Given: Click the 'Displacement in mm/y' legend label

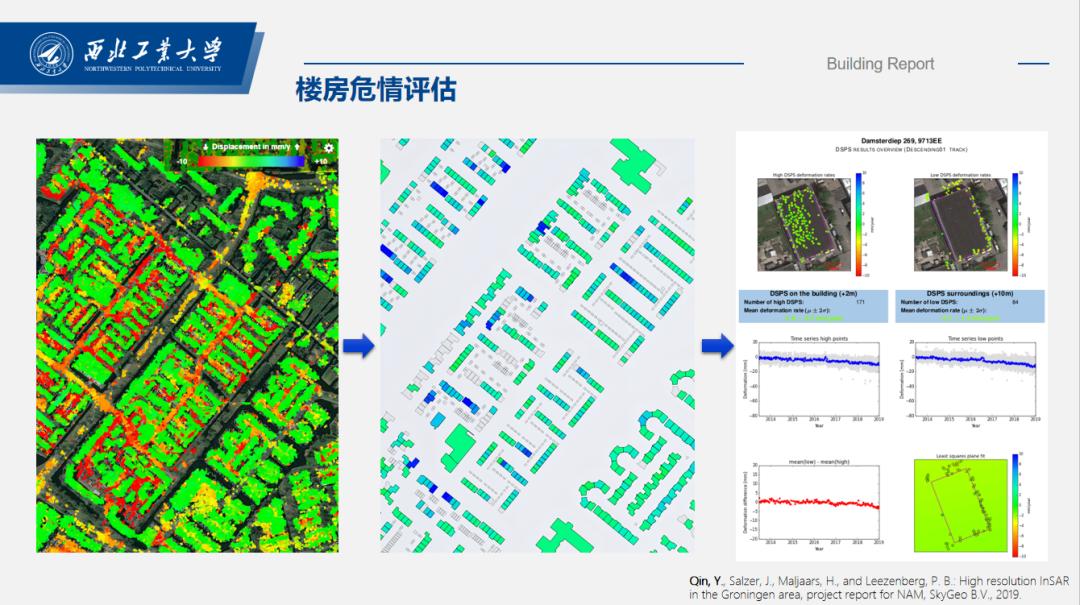Looking at the screenshot, I should (251, 147).
